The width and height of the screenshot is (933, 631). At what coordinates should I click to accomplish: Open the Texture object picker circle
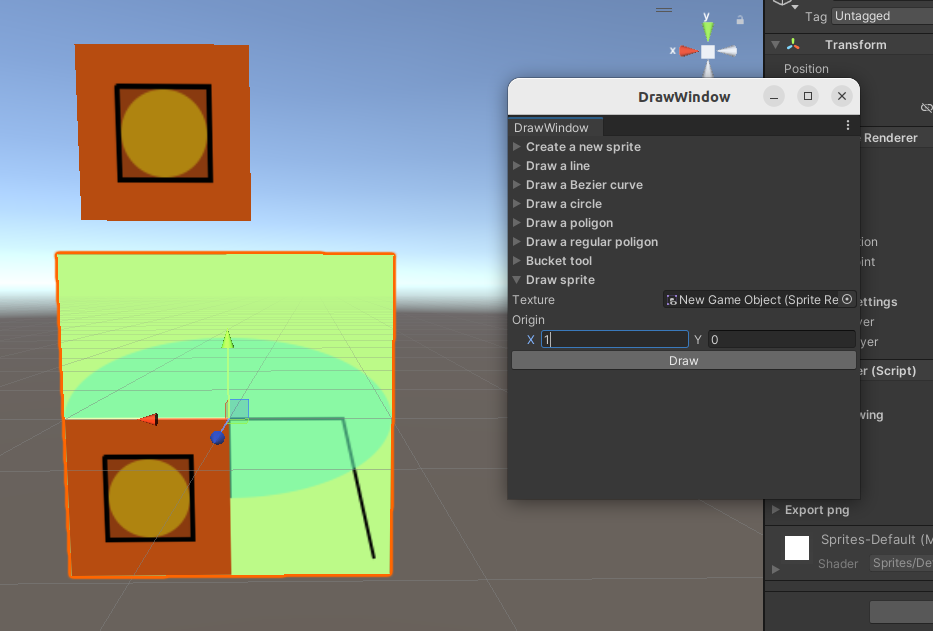pos(847,300)
